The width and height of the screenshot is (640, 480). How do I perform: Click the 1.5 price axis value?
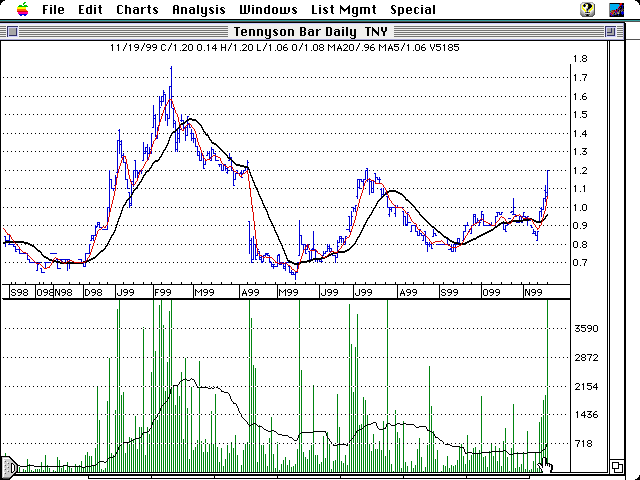[x=580, y=115]
